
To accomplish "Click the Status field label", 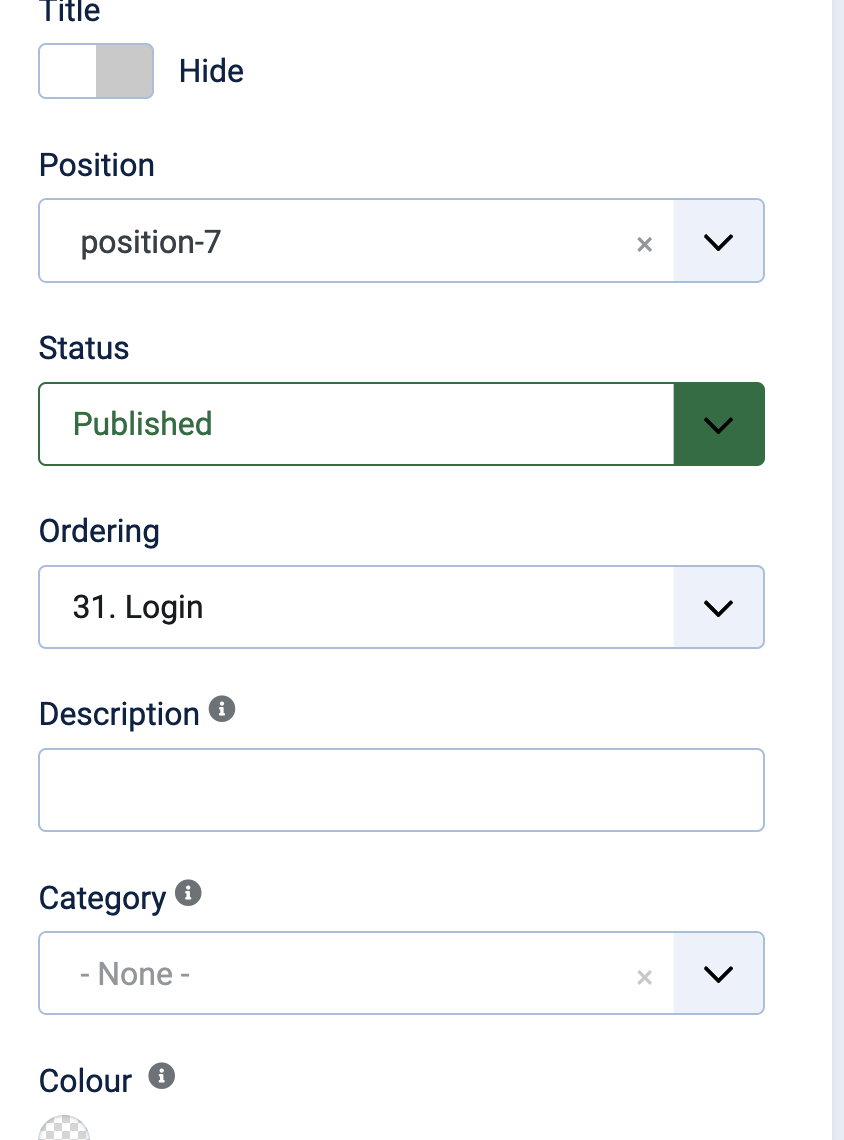I will pyautogui.click(x=84, y=348).
